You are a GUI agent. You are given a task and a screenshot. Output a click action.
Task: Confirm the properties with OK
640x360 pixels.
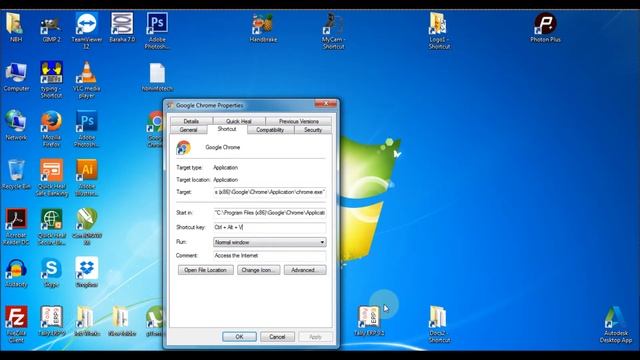(239, 337)
